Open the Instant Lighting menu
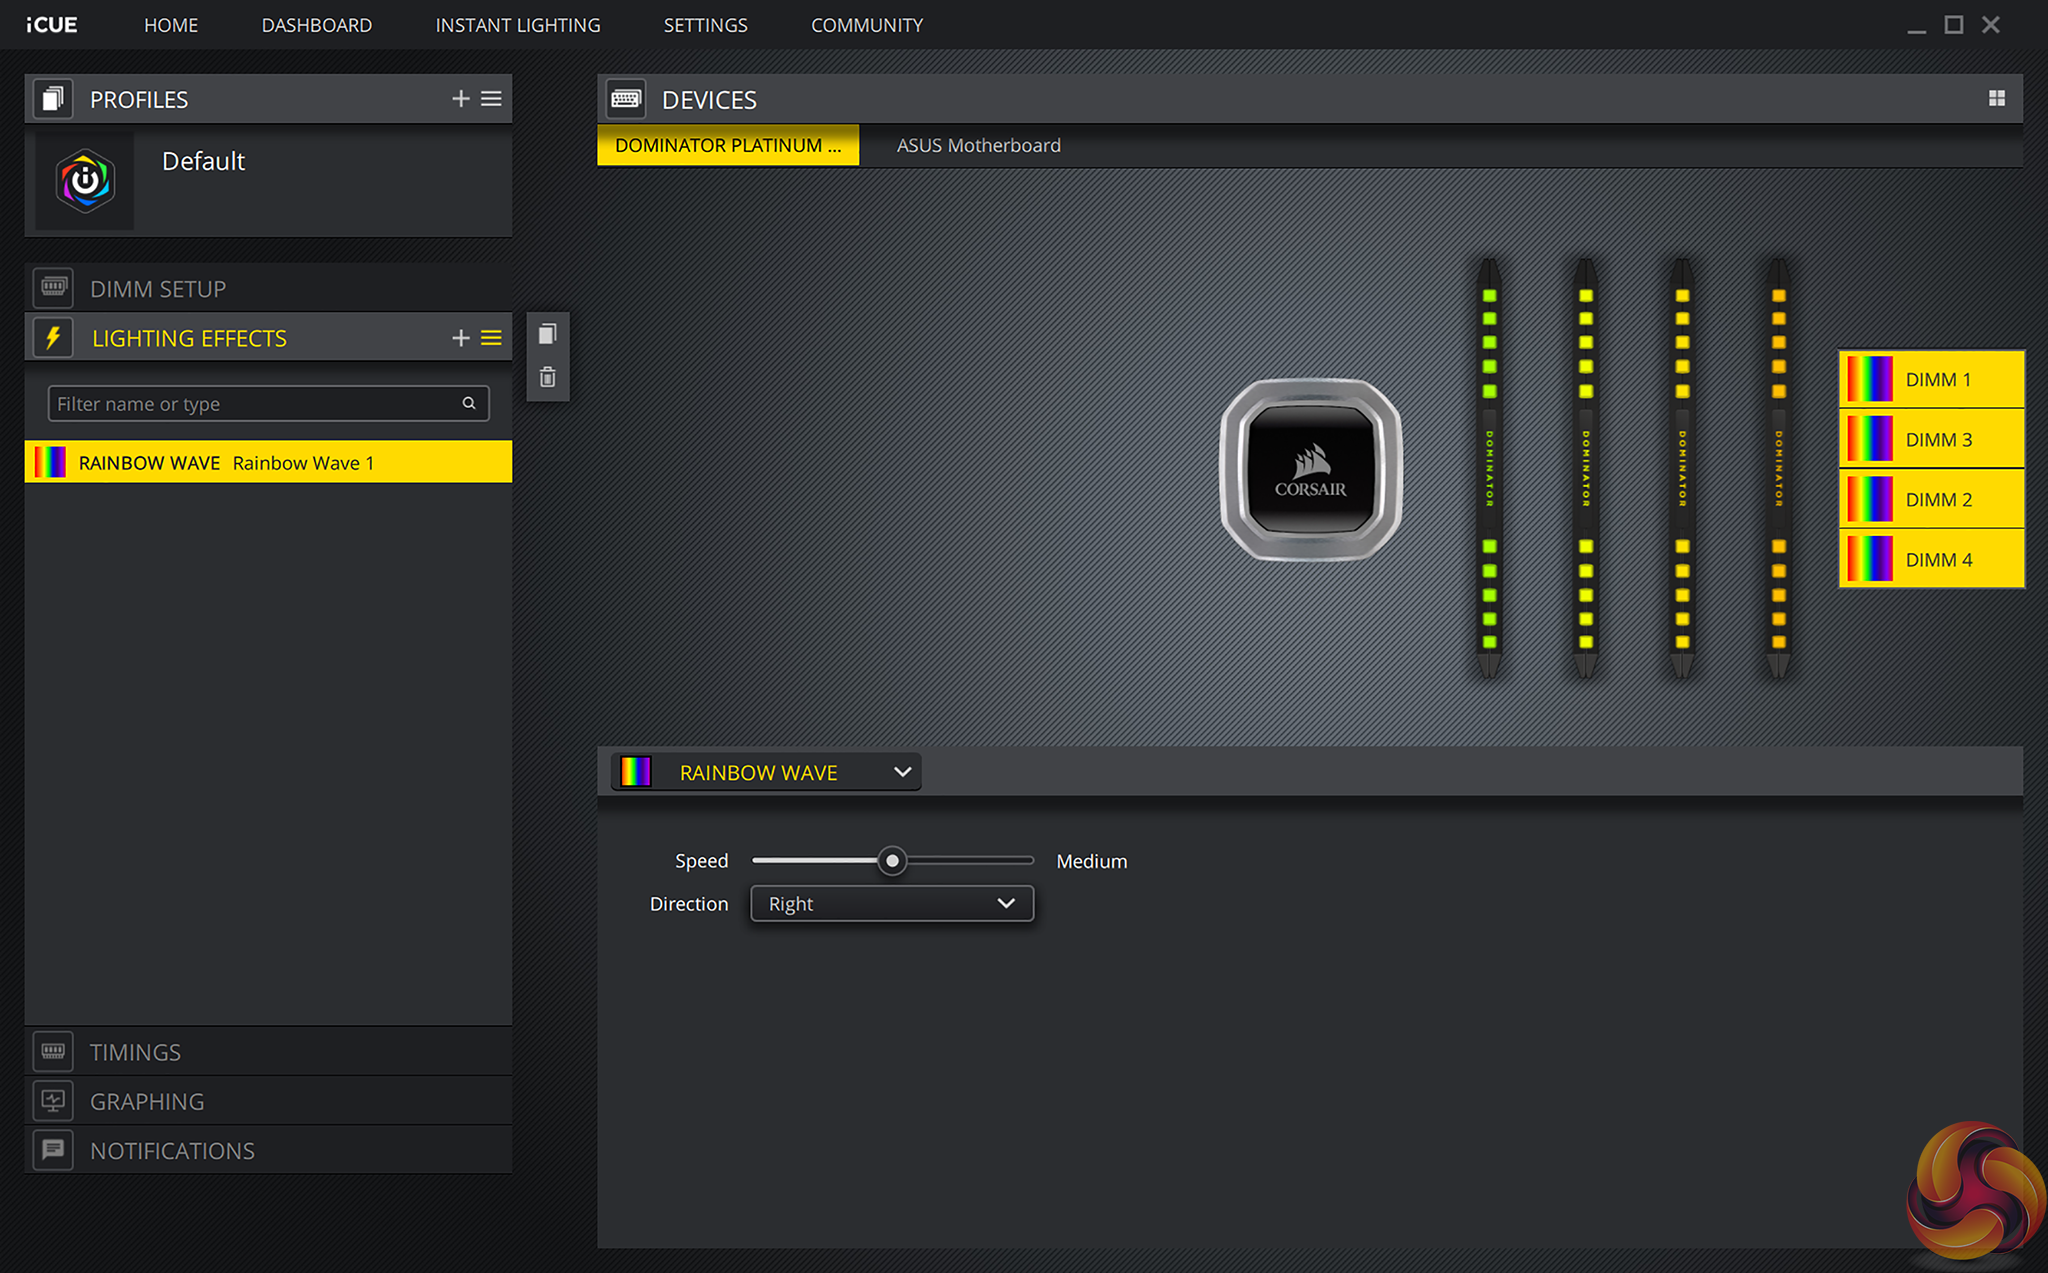Image resolution: width=2048 pixels, height=1273 pixels. click(x=517, y=25)
